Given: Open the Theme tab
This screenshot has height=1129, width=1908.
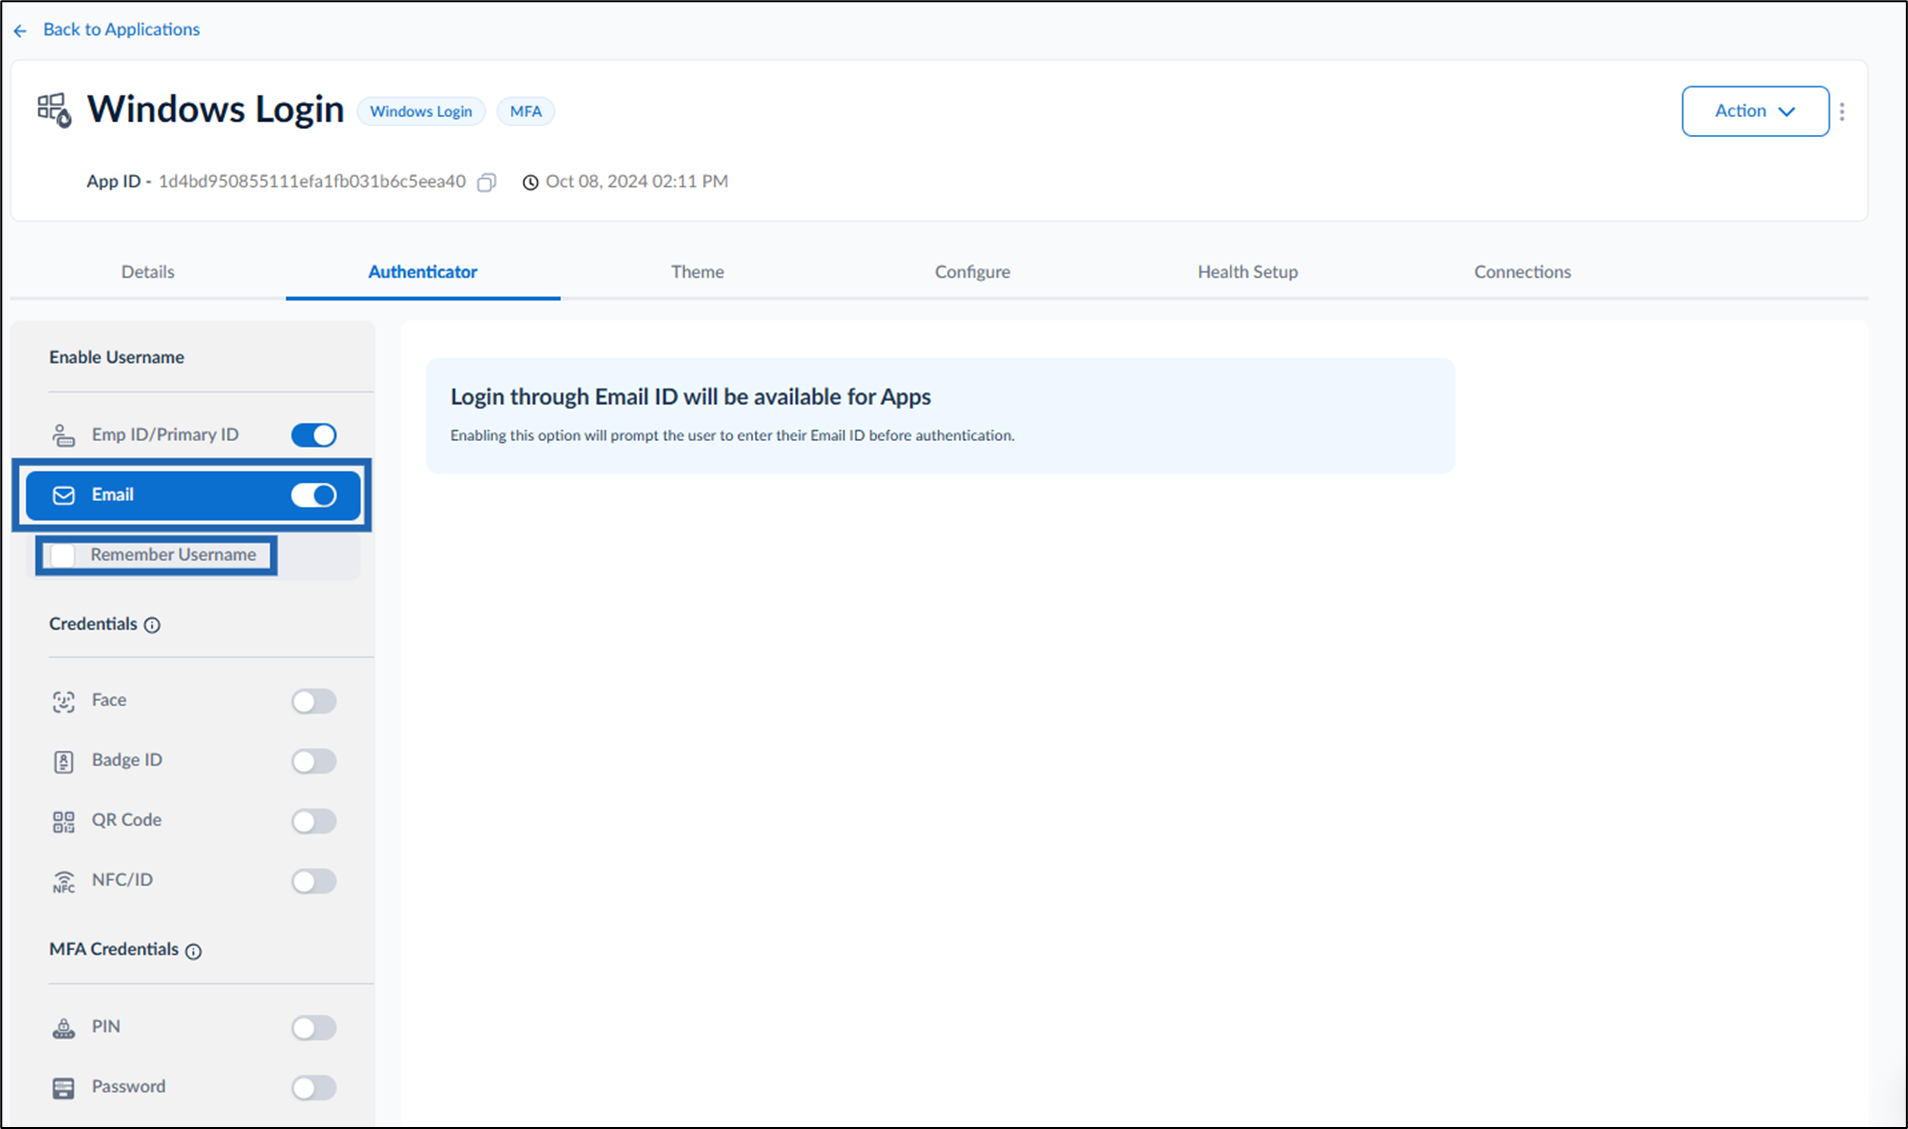Looking at the screenshot, I should [697, 272].
